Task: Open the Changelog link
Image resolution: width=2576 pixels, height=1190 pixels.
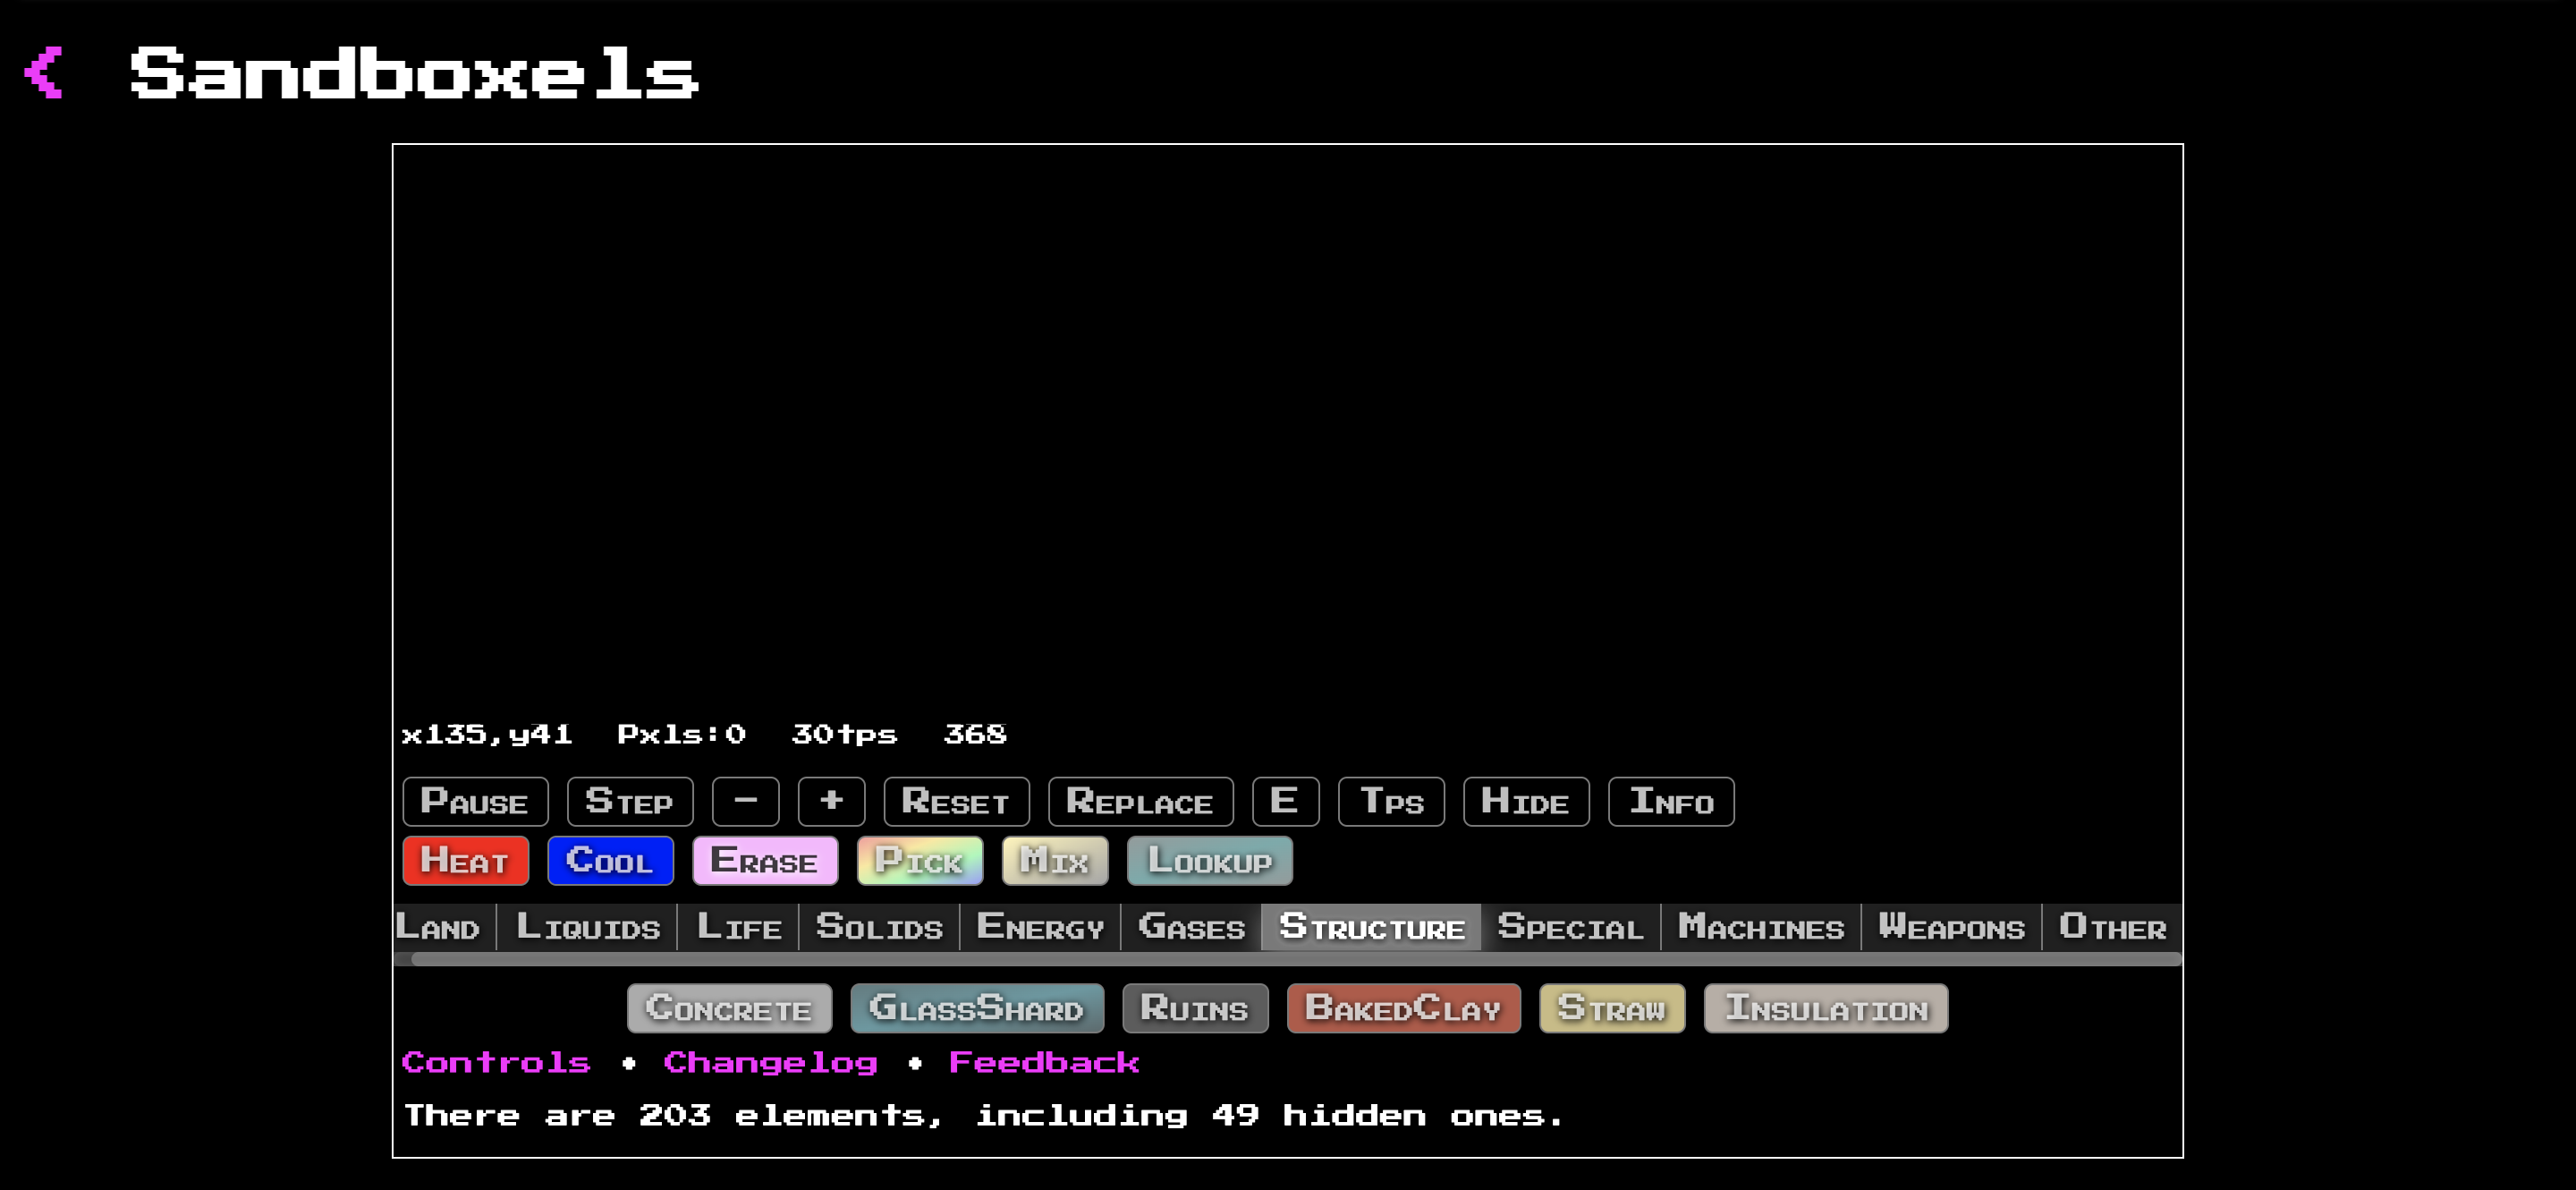Action: [770, 1062]
